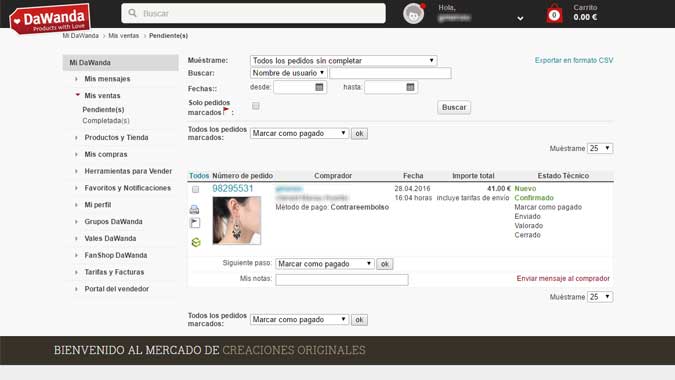675x380 pixels.
Task: Open 'Siguiente paso' dropdown
Action: click(325, 264)
